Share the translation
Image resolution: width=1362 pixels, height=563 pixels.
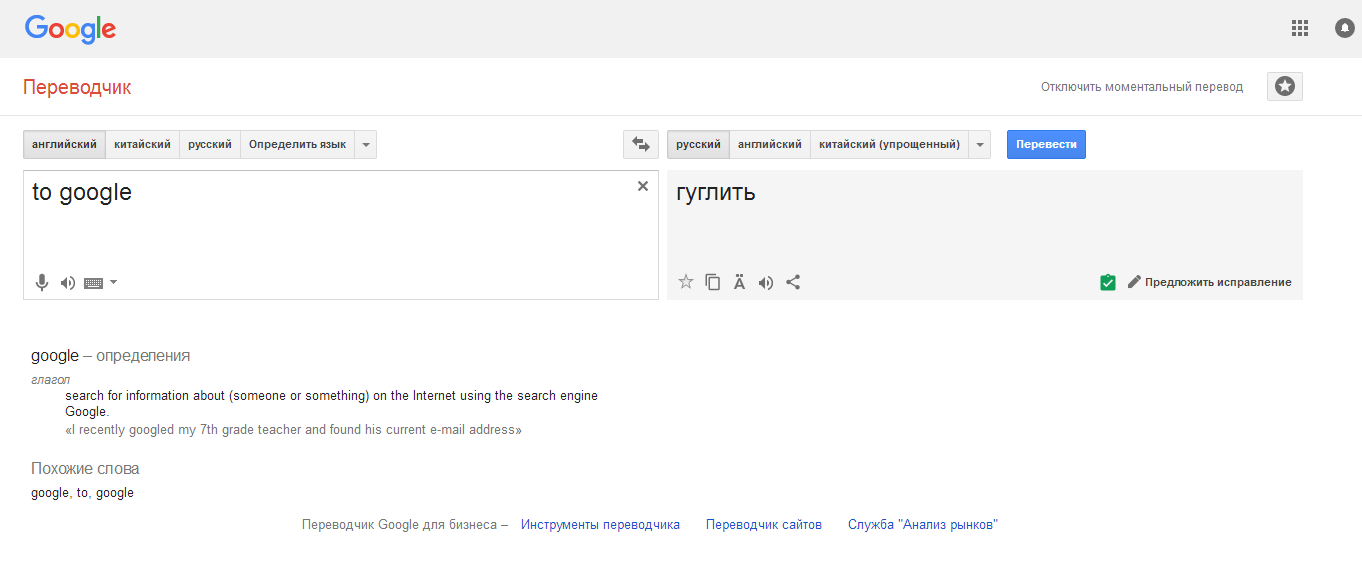(x=793, y=282)
